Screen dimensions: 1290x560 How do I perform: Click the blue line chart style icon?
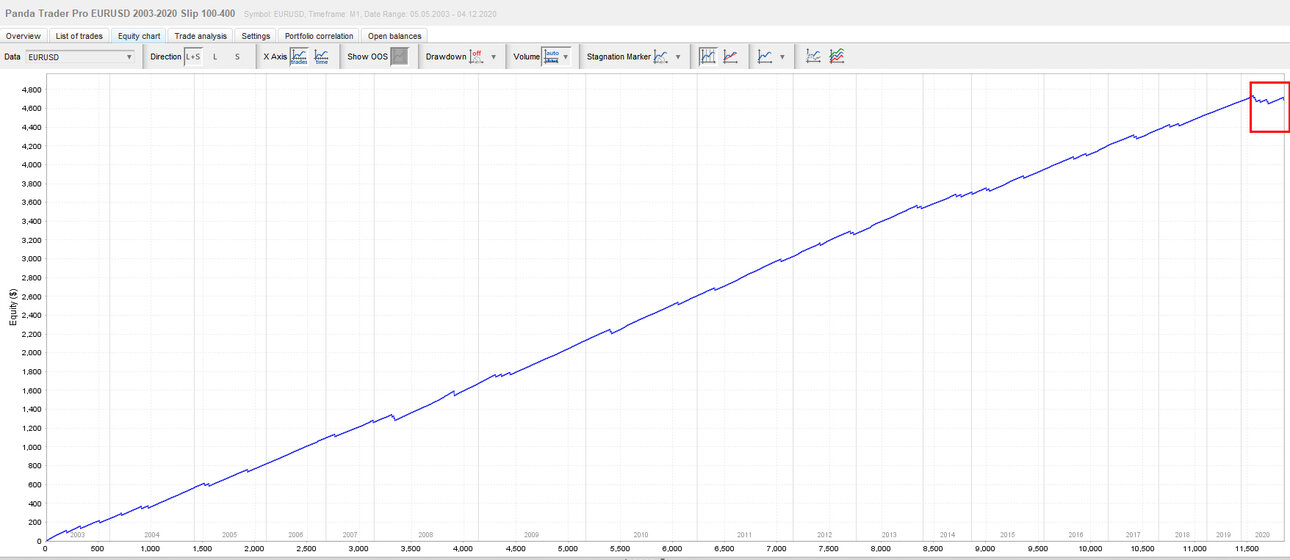point(765,57)
